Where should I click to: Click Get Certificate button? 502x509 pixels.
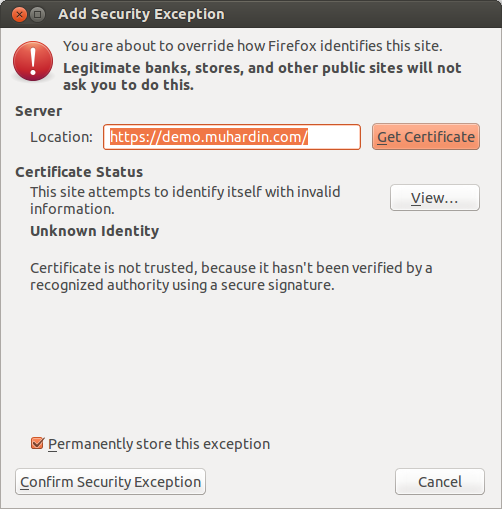(426, 137)
